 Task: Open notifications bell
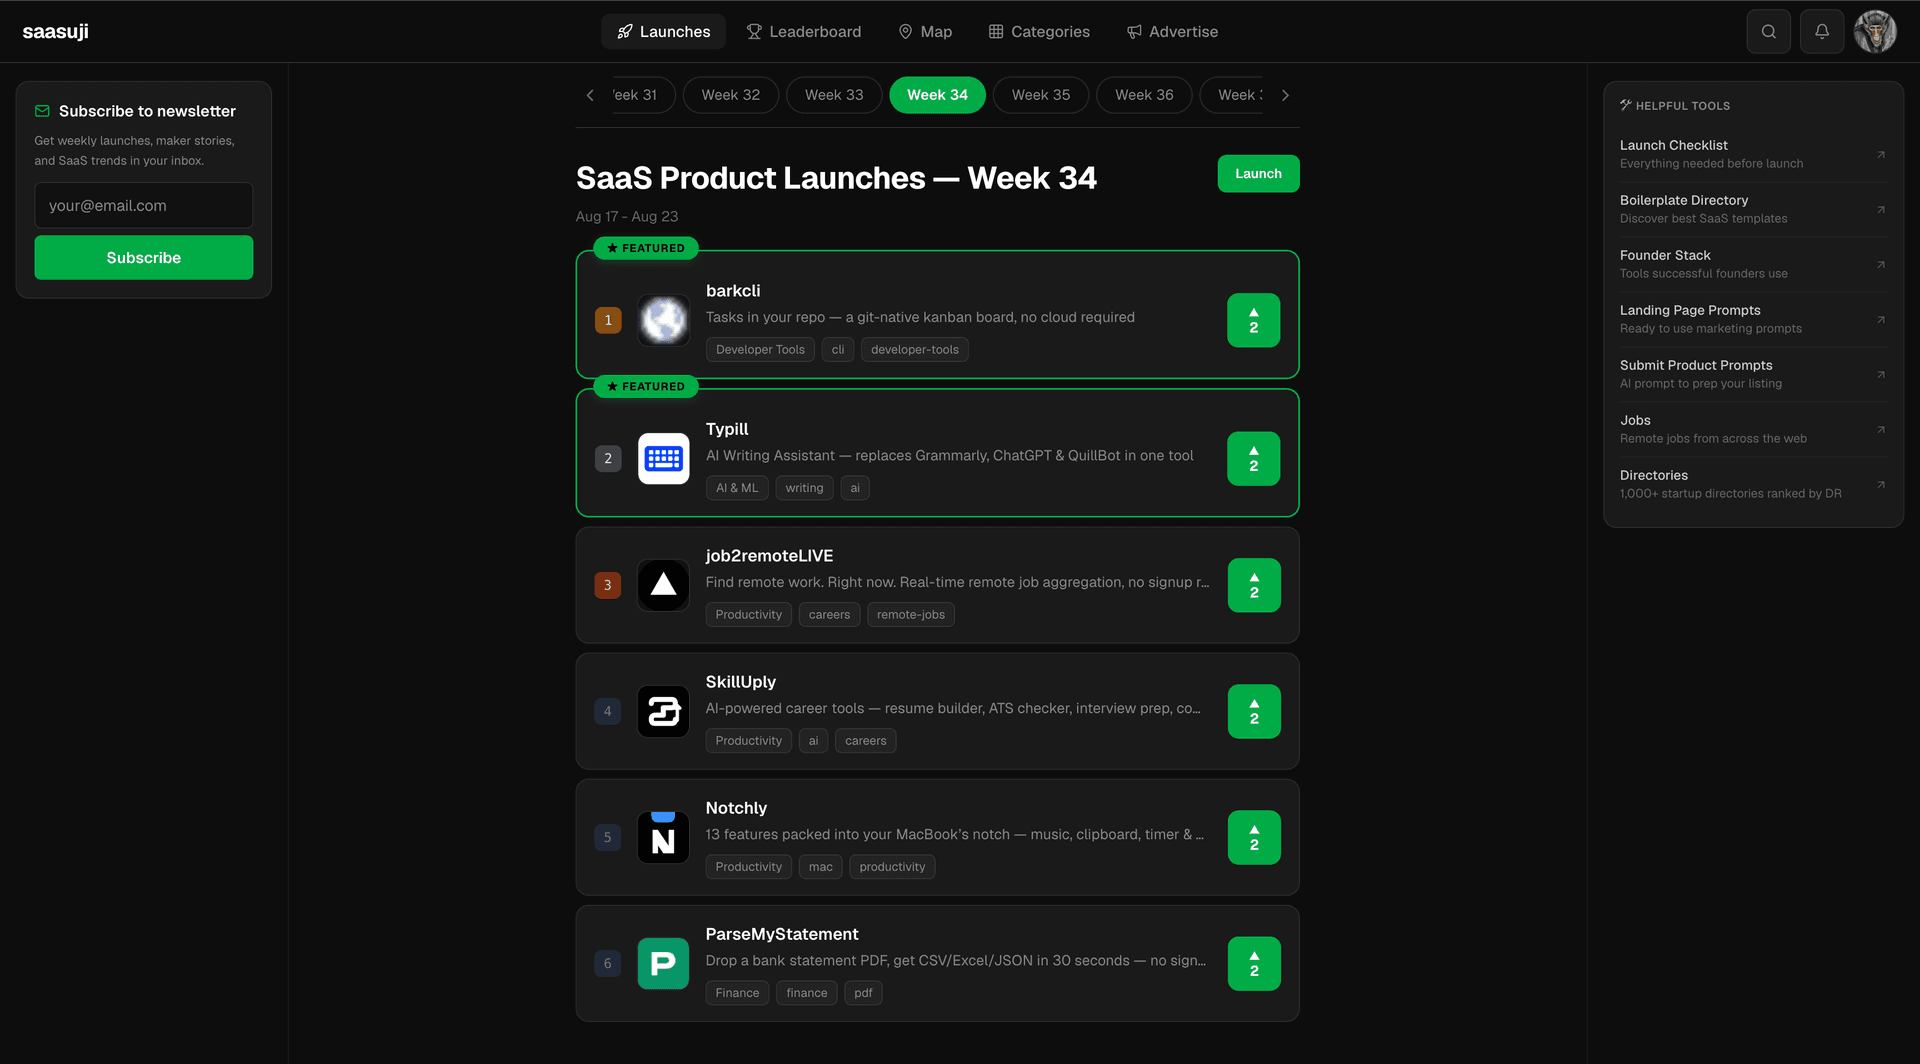coord(1822,32)
